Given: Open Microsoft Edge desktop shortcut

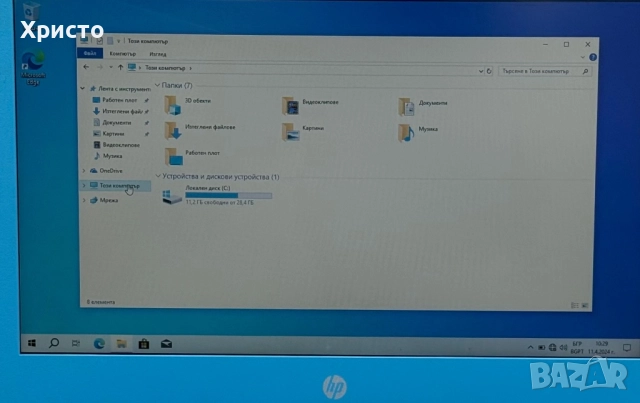Looking at the screenshot, I should (33, 68).
